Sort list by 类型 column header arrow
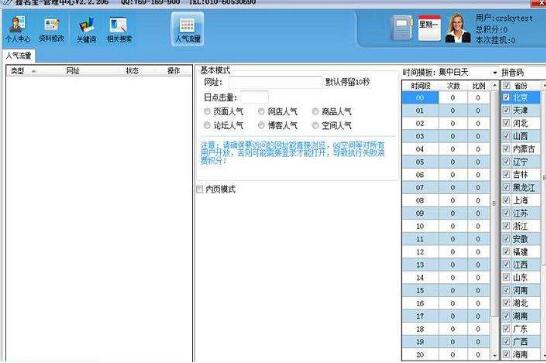 click(34, 71)
